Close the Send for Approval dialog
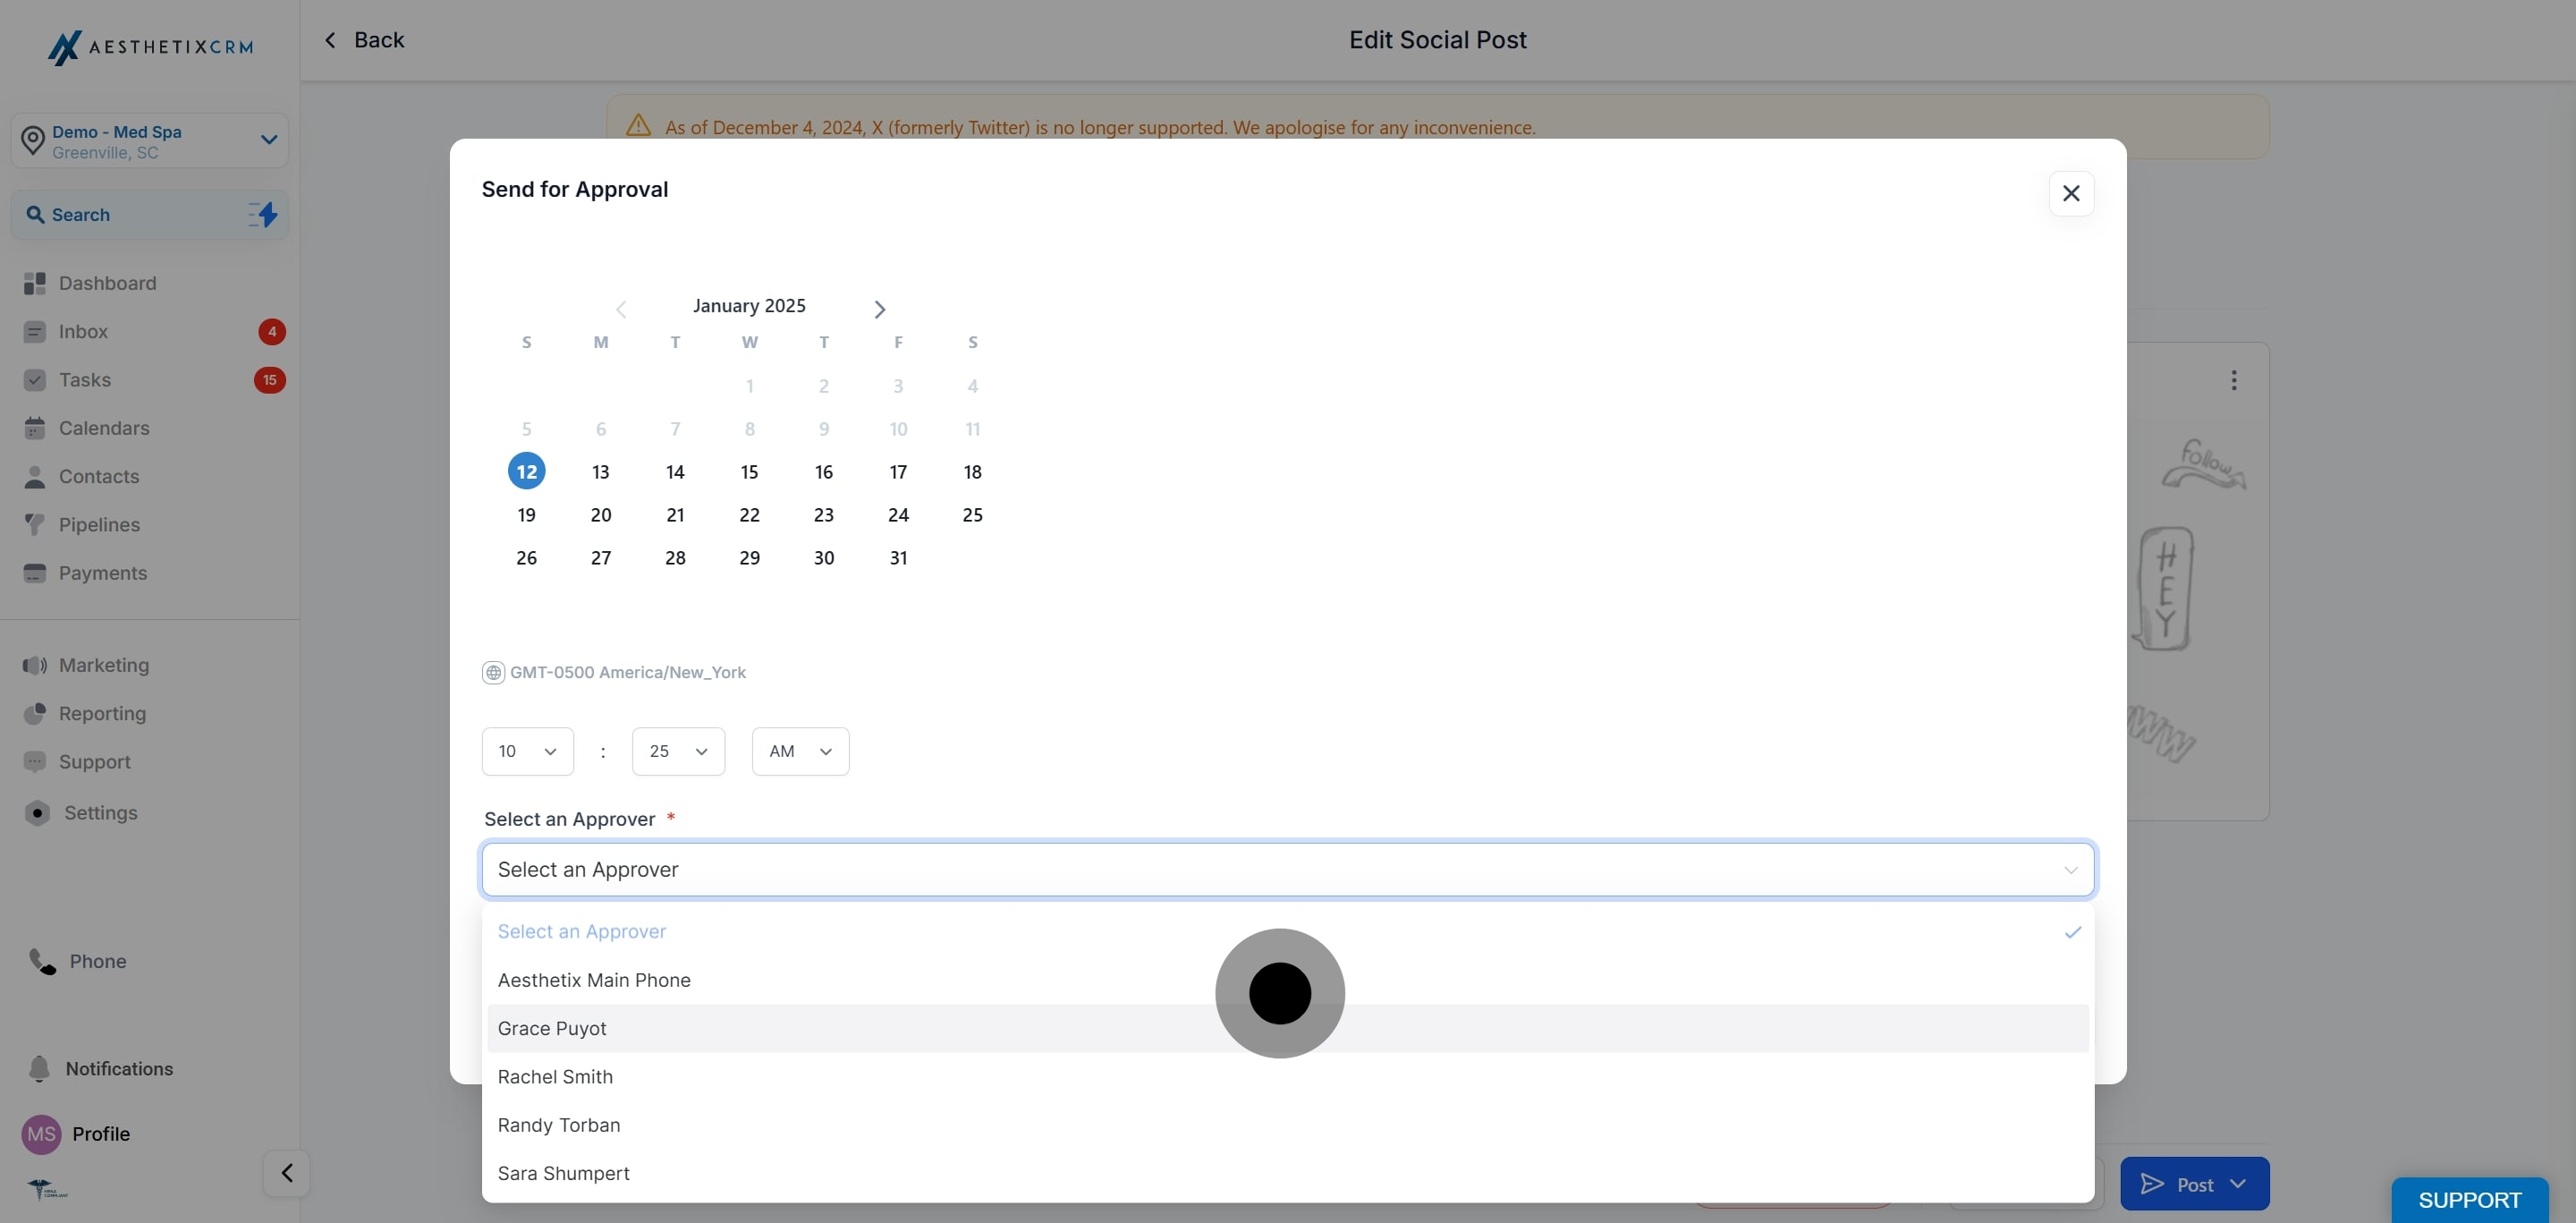Screen dimensions: 2576x1223 coord(2071,193)
